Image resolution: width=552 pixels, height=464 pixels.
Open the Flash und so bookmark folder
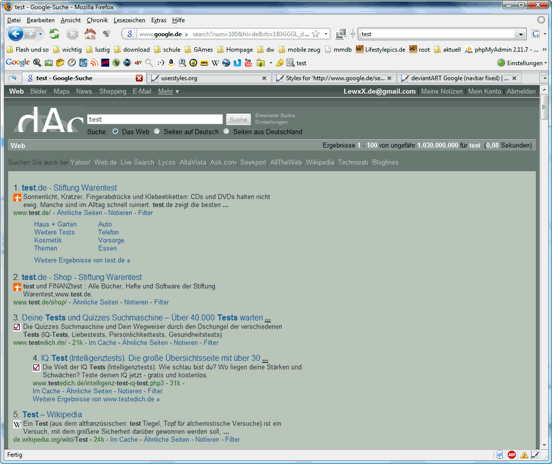28,50
